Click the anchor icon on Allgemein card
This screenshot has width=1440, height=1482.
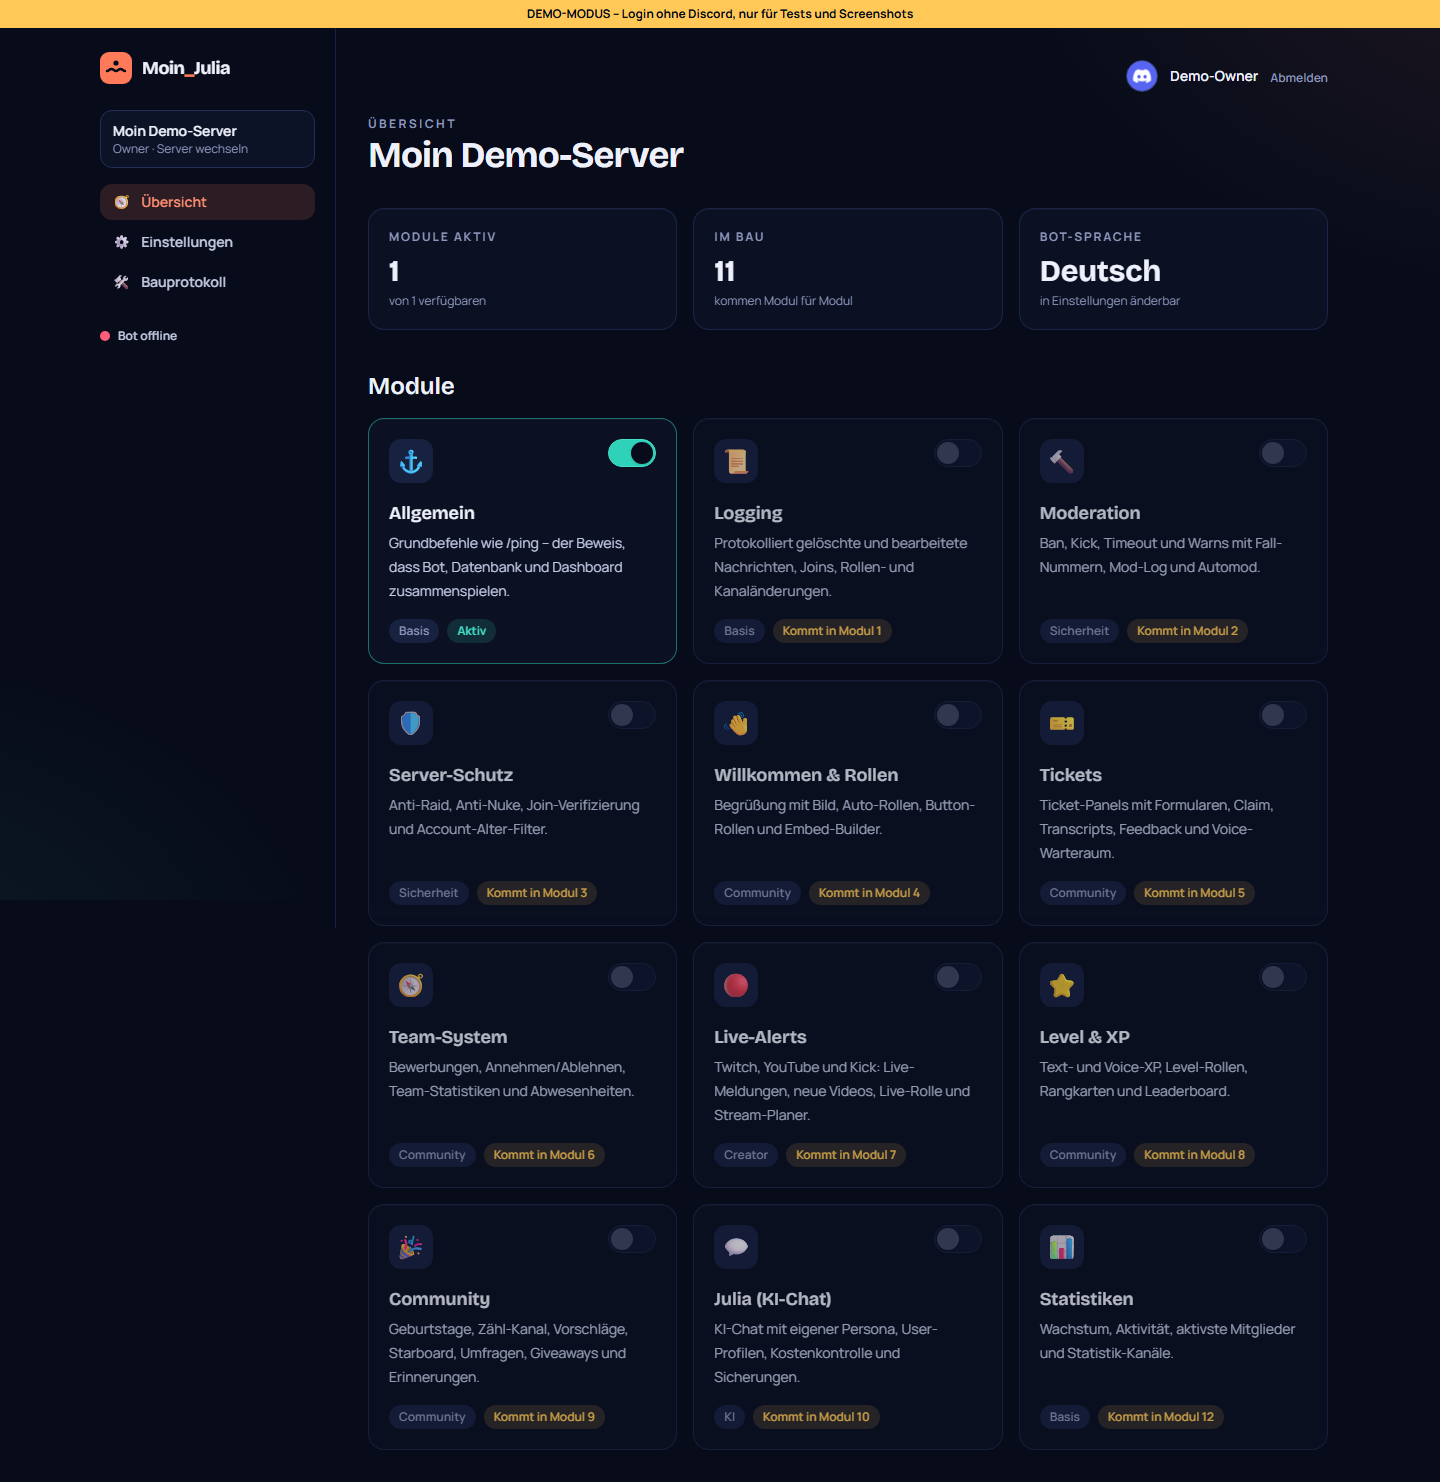(x=411, y=461)
